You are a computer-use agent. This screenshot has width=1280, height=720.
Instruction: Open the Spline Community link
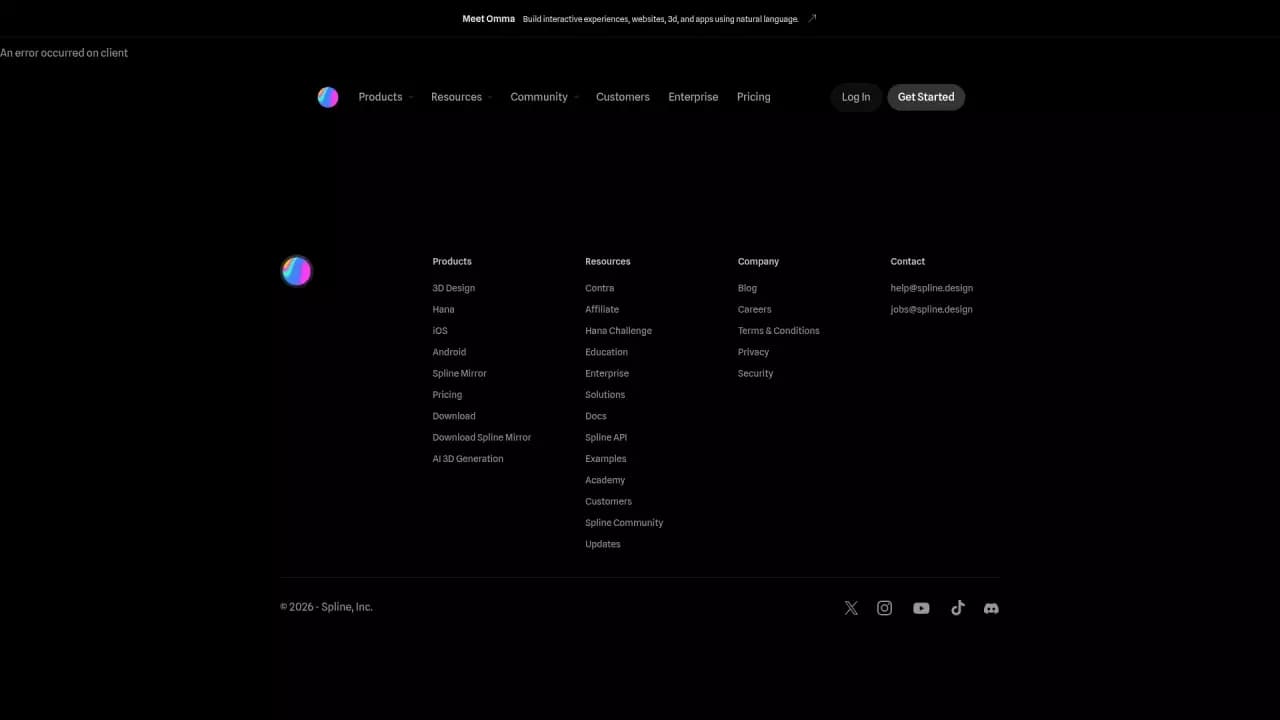[624, 523]
